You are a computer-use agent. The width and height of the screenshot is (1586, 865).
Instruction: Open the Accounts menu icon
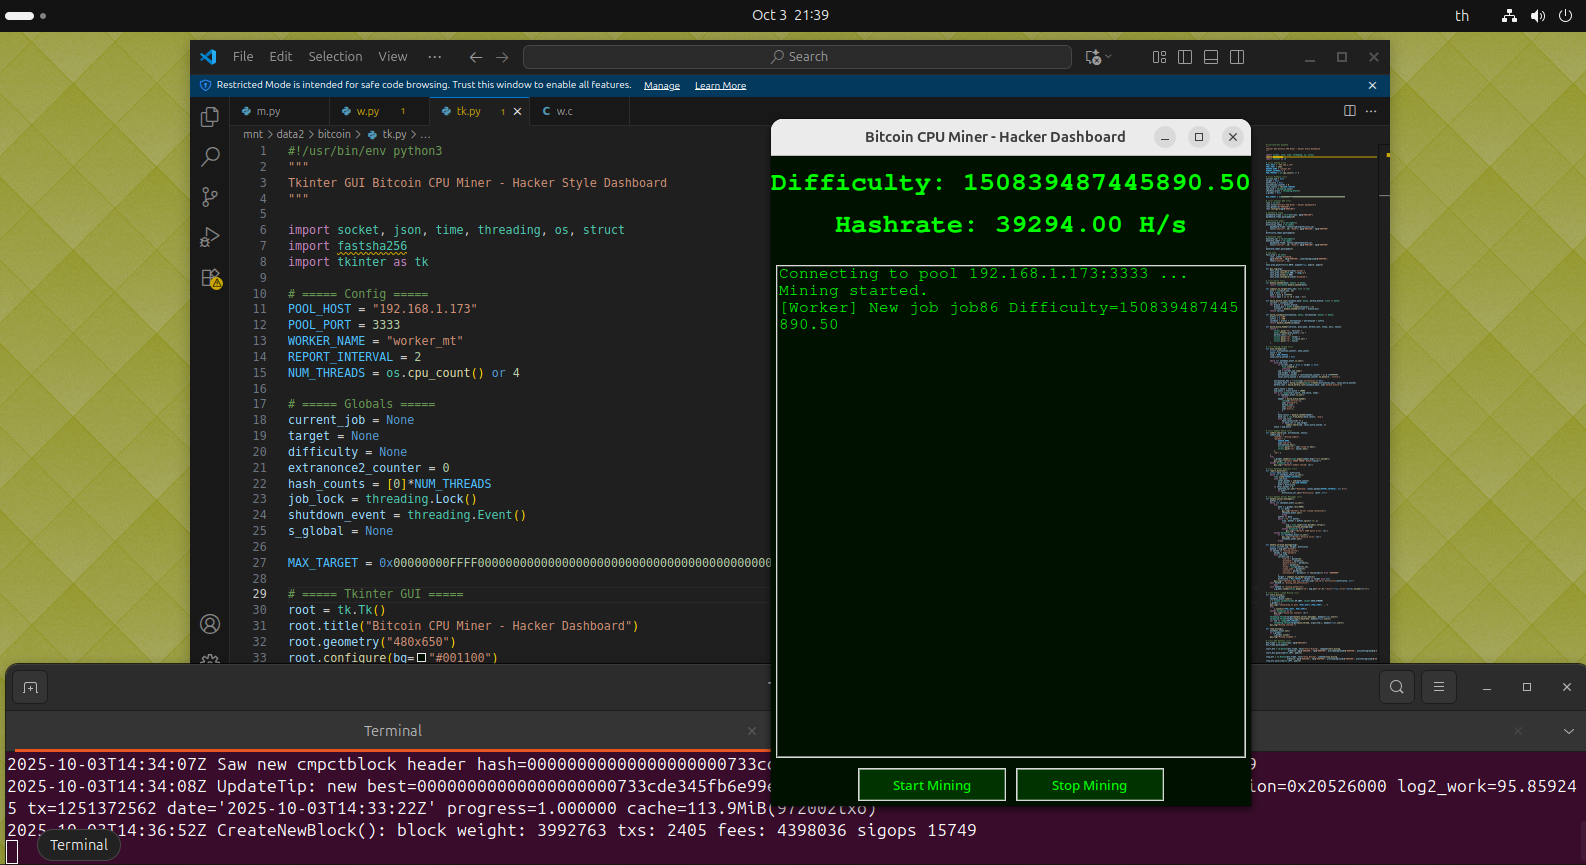click(210, 624)
